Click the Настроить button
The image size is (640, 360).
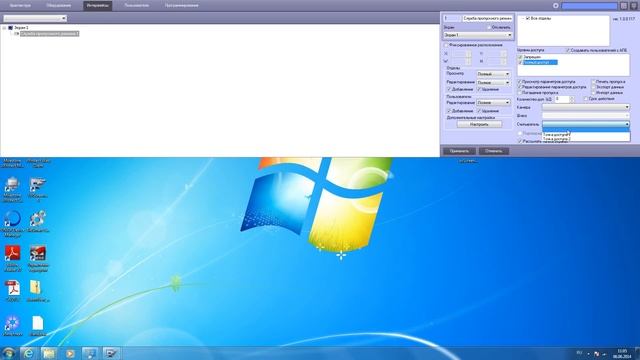click(x=479, y=124)
